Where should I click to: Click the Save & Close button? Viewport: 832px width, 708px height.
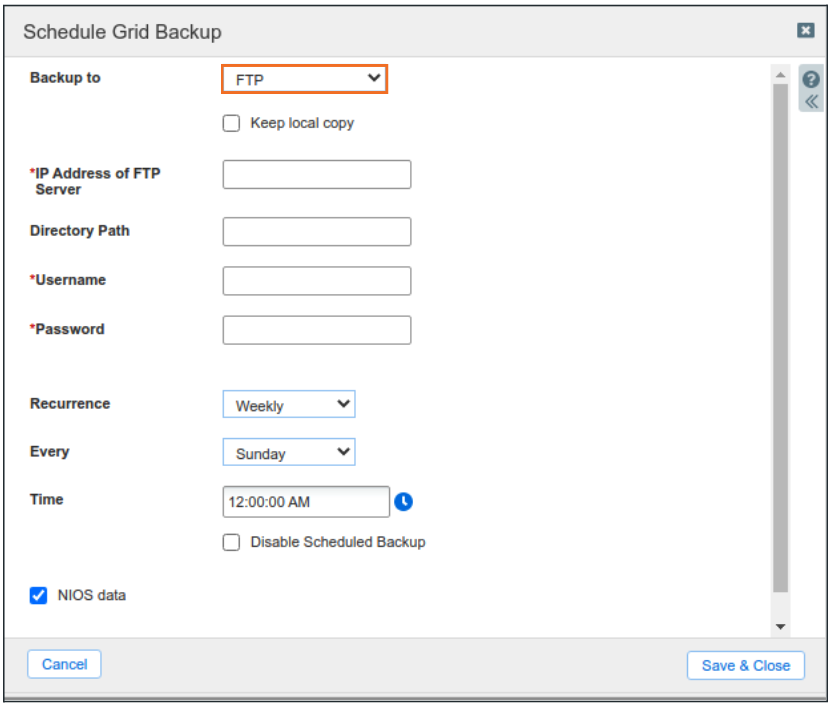click(x=745, y=665)
